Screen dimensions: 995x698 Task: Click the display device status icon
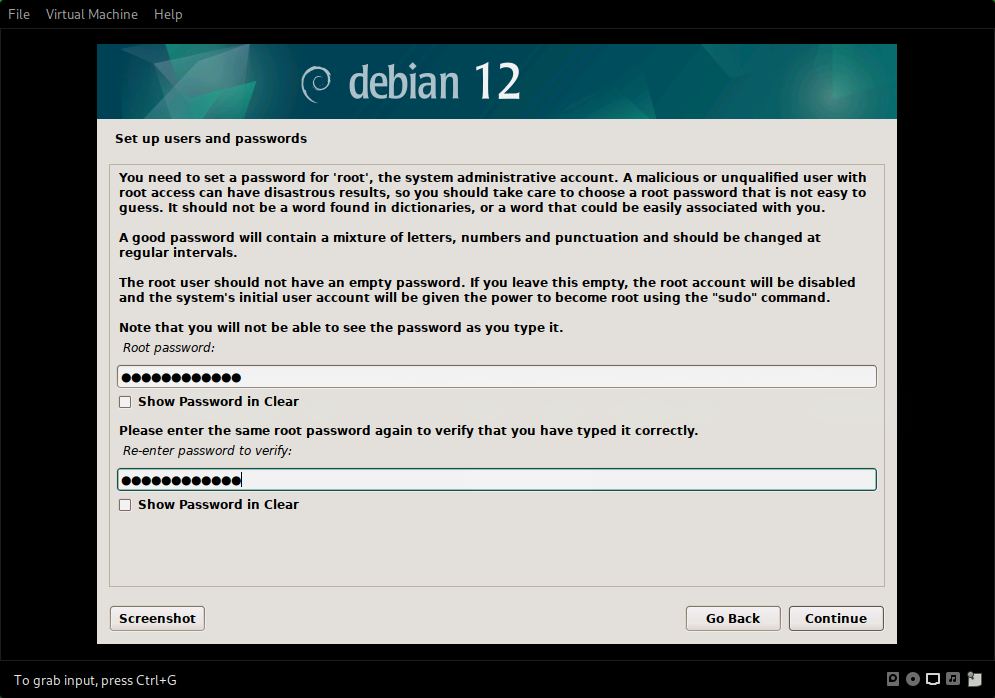[932, 679]
